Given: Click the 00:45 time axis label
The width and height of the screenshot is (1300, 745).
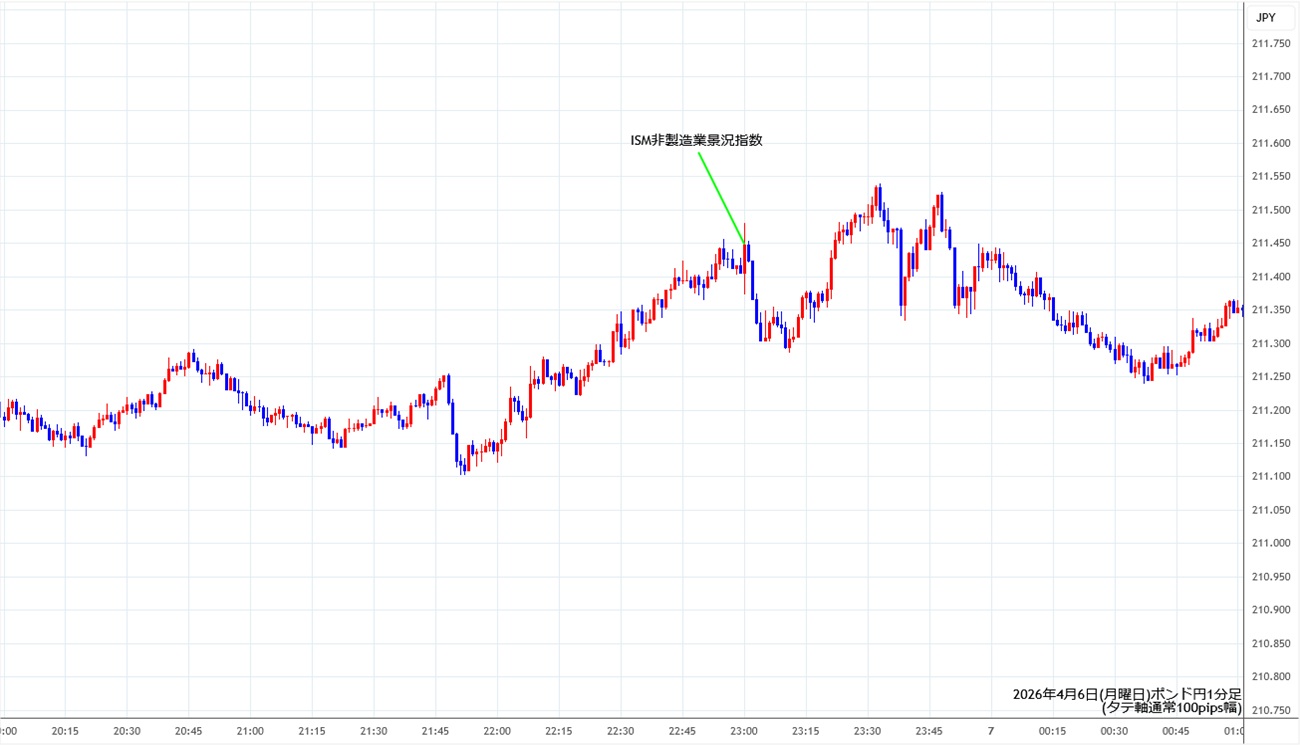Looking at the screenshot, I should point(1175,731).
